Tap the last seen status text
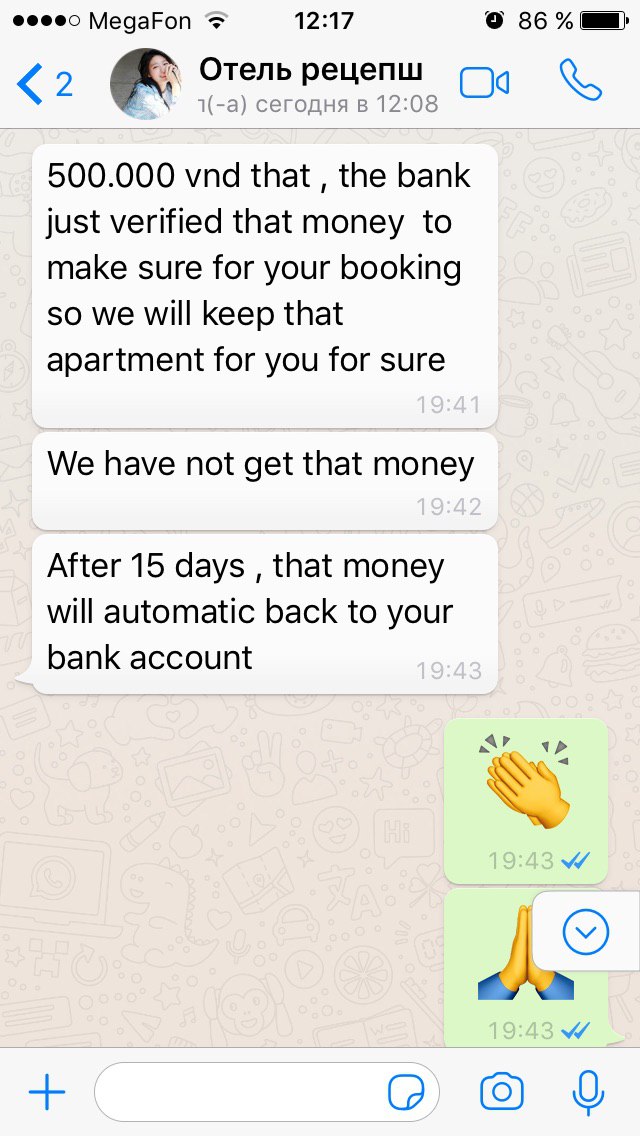640x1136 pixels. 318,104
